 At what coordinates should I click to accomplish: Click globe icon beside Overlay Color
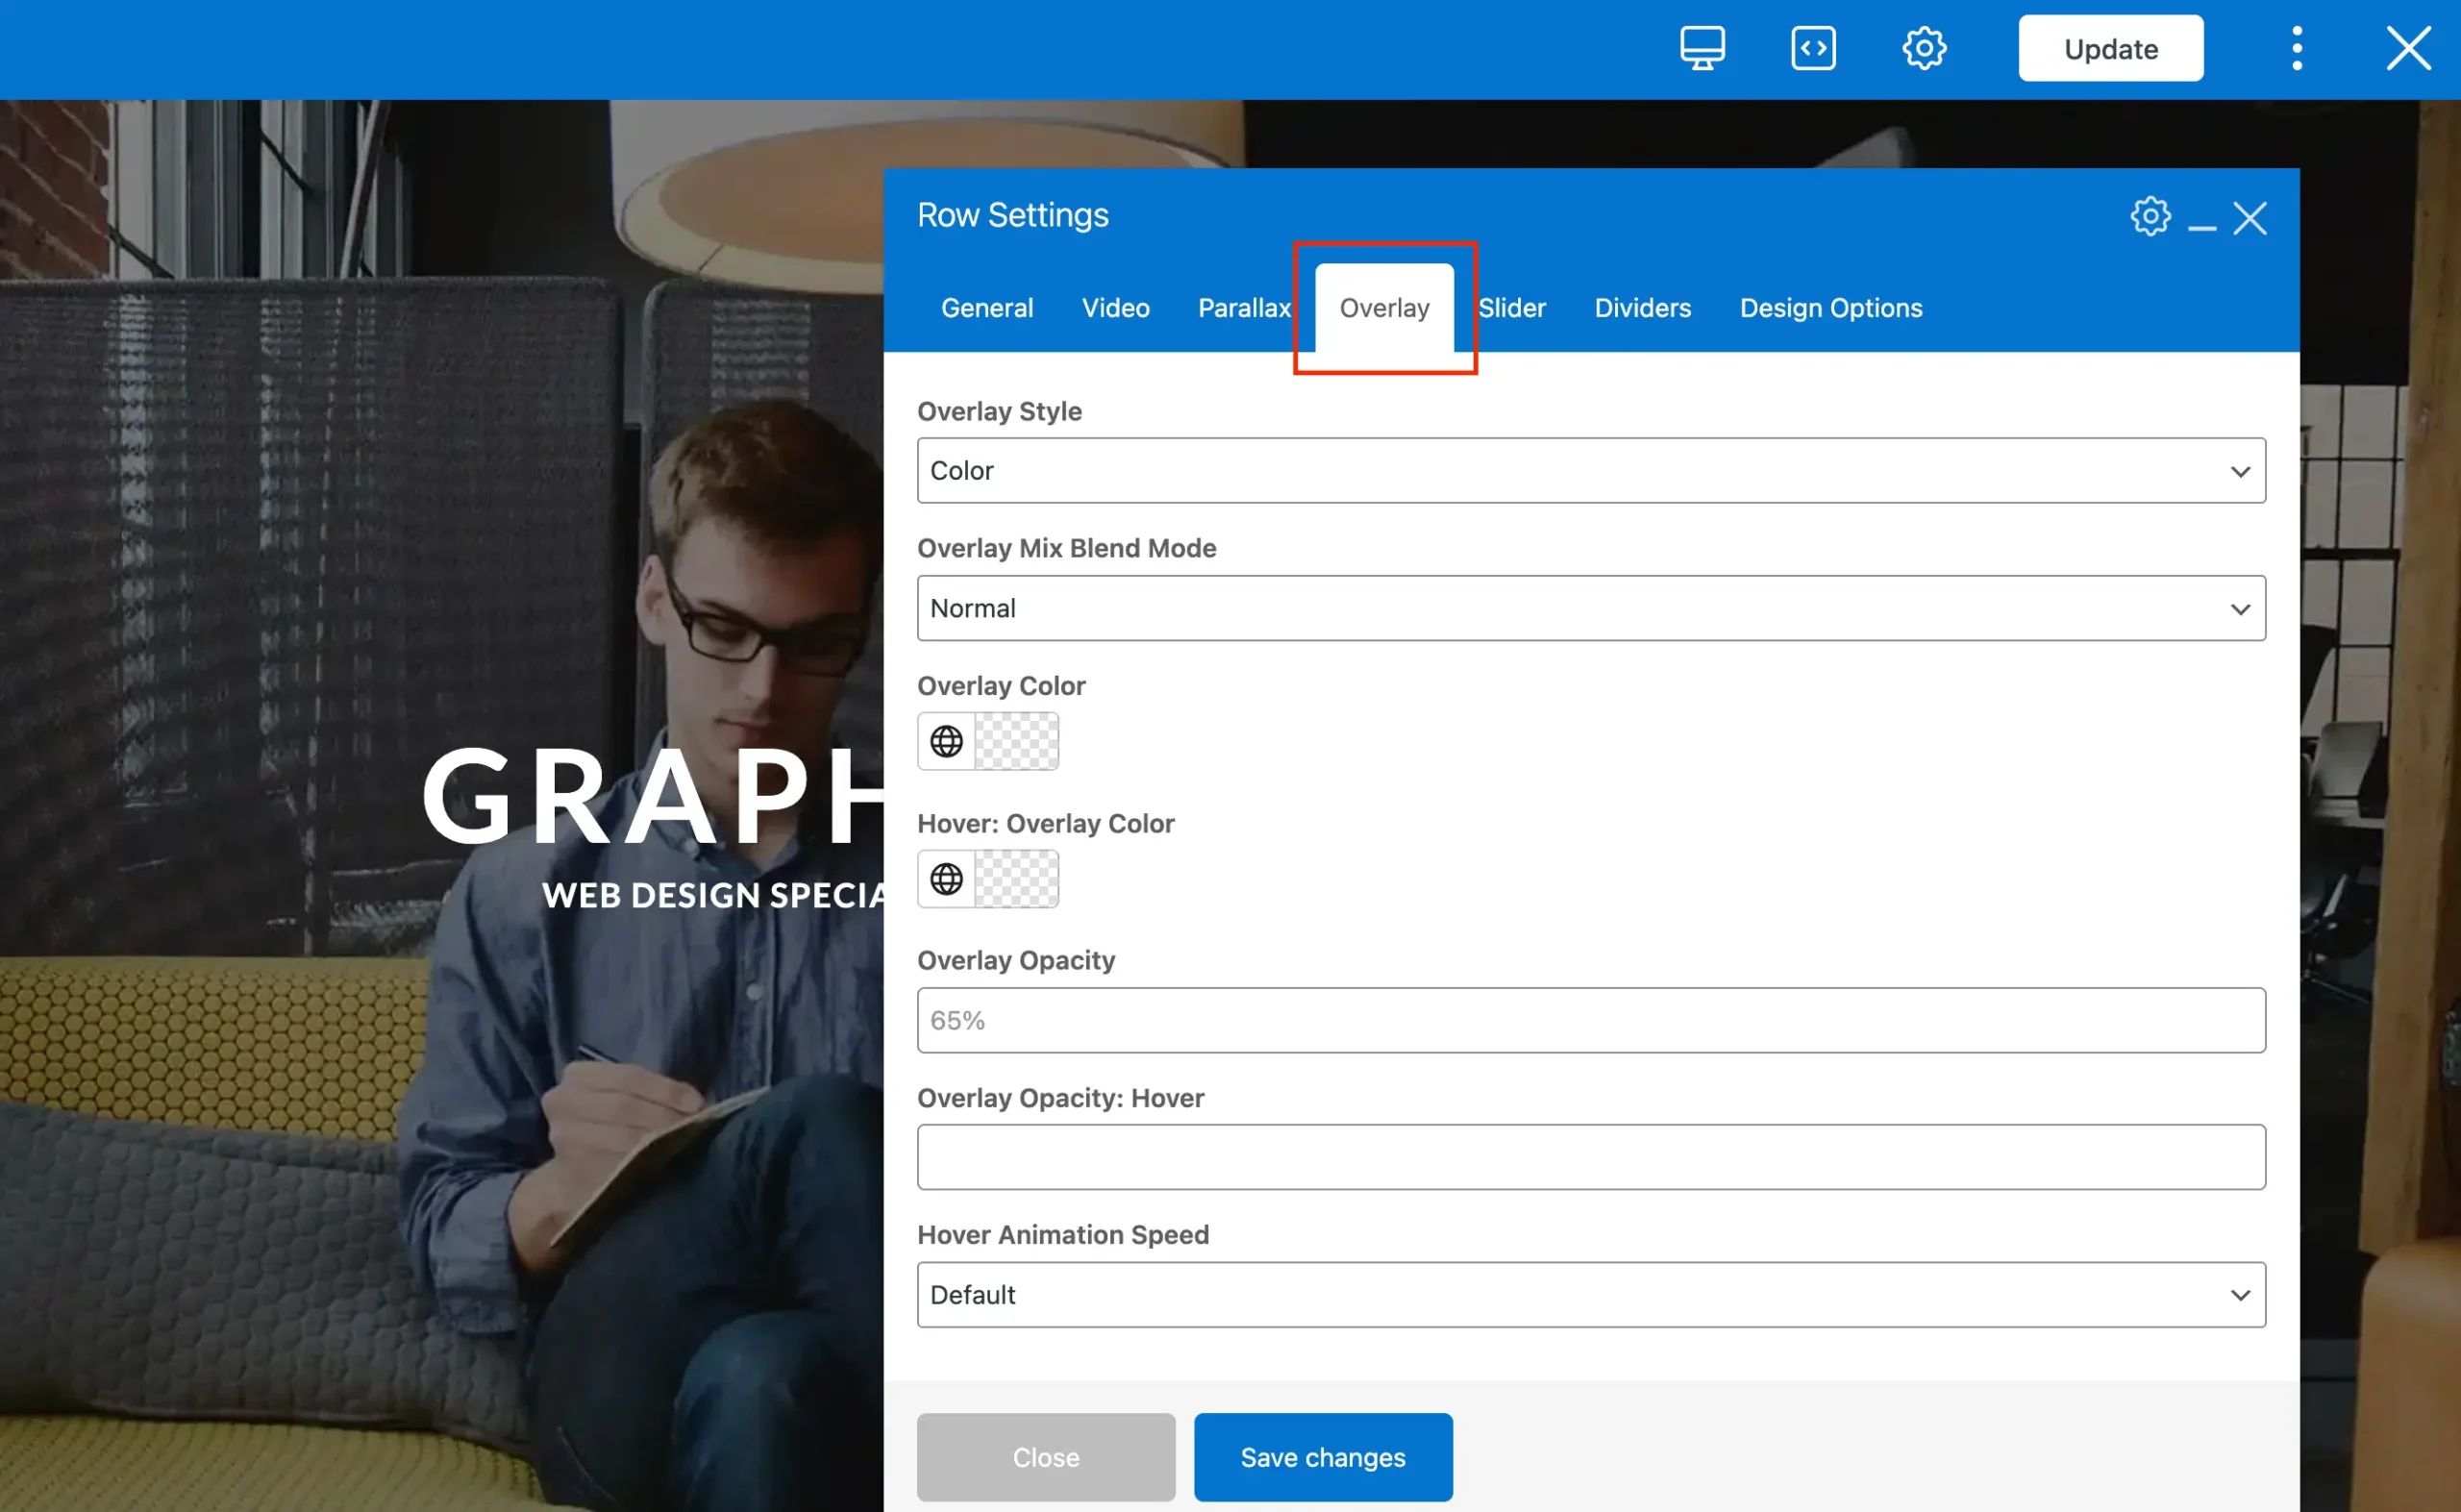946,741
